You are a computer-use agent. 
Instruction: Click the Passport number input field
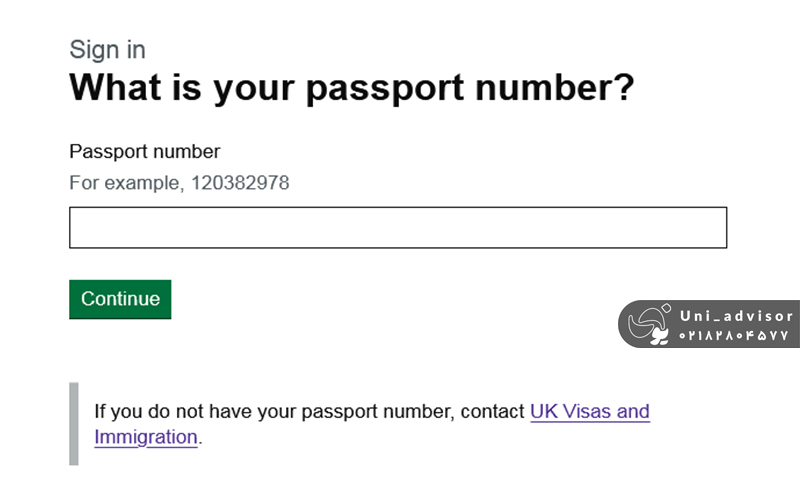(397, 228)
